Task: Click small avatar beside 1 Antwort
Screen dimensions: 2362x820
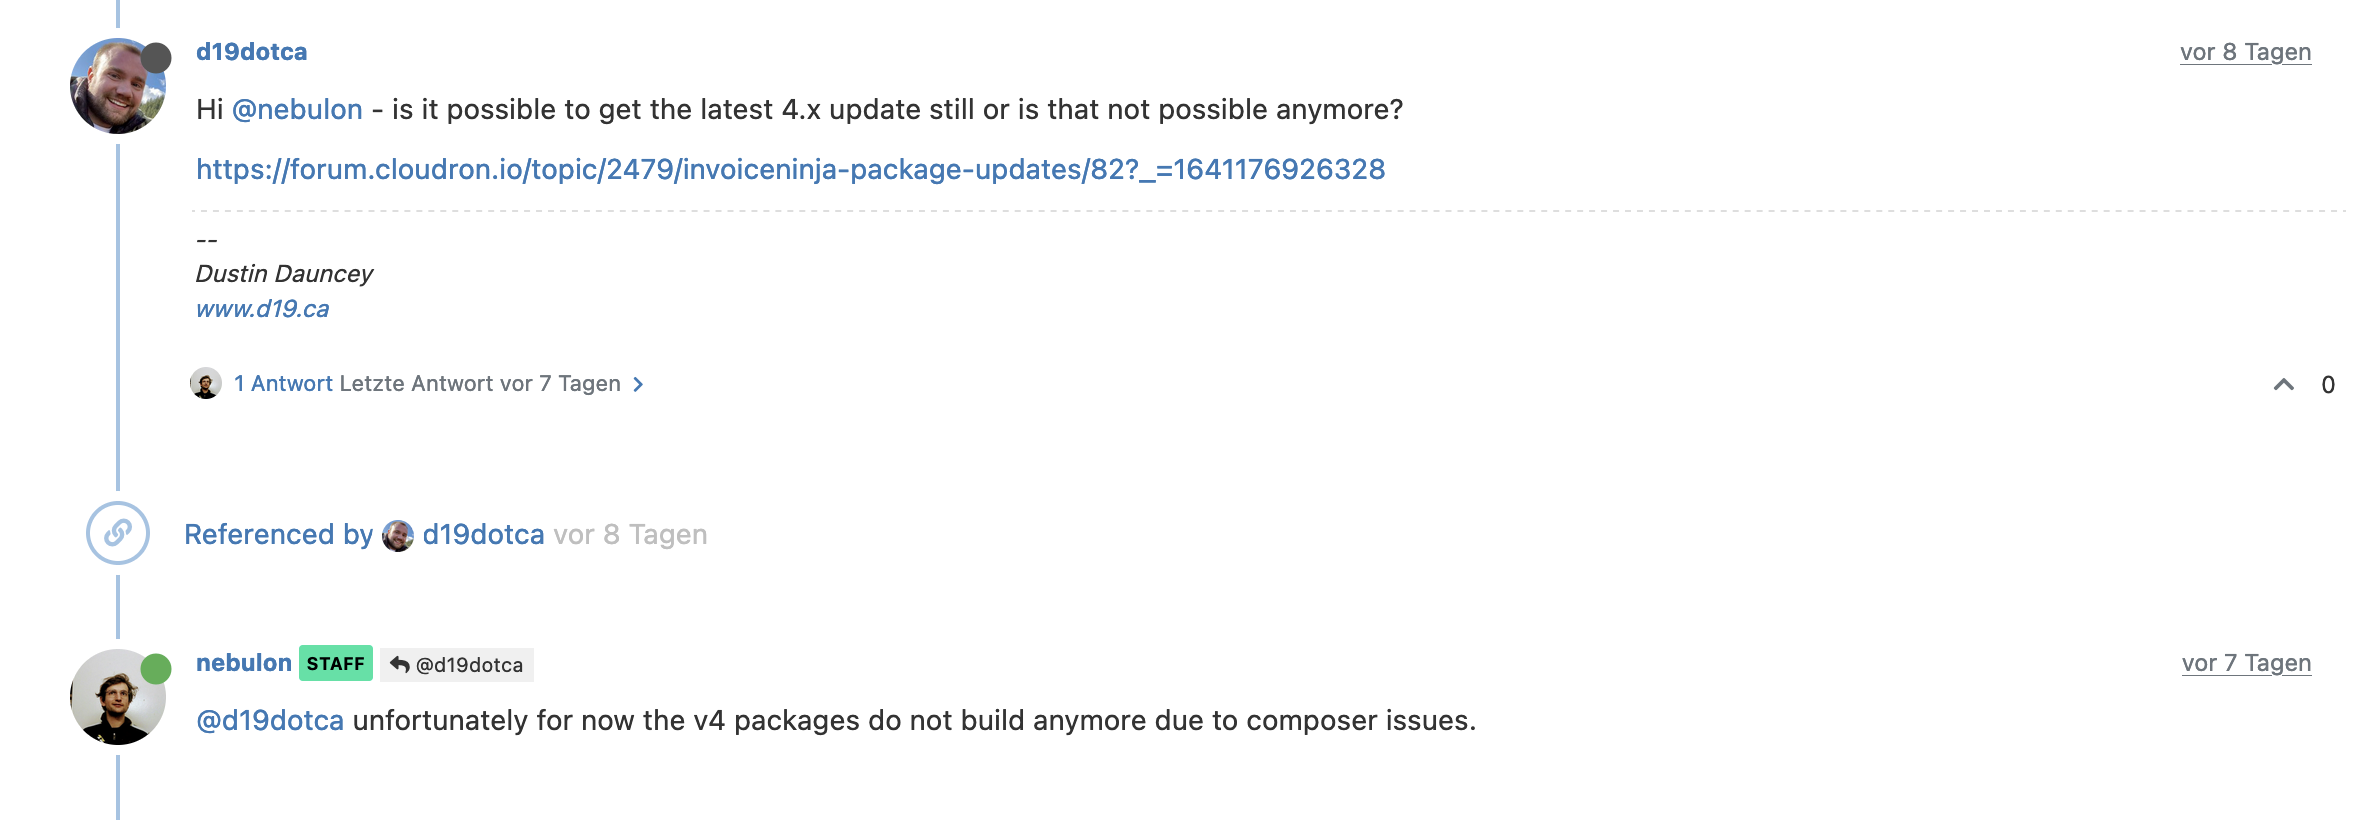Action: [x=206, y=383]
